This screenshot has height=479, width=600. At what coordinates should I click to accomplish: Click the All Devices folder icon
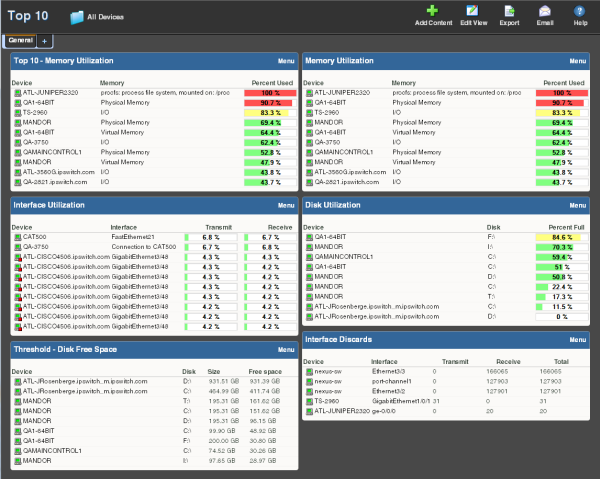77,17
